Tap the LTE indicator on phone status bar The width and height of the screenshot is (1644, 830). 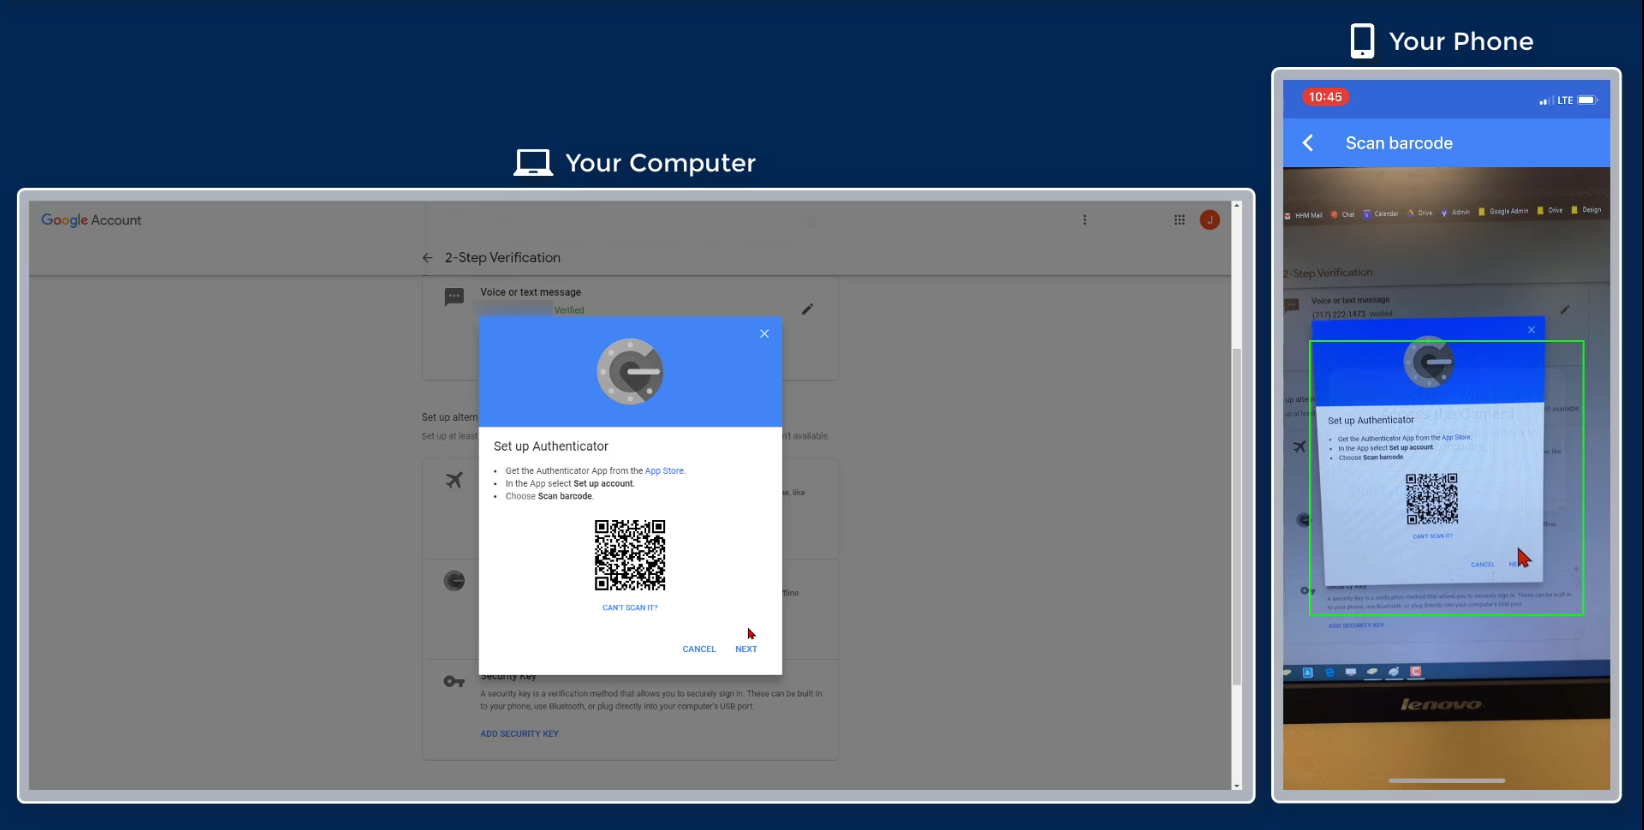click(1565, 100)
